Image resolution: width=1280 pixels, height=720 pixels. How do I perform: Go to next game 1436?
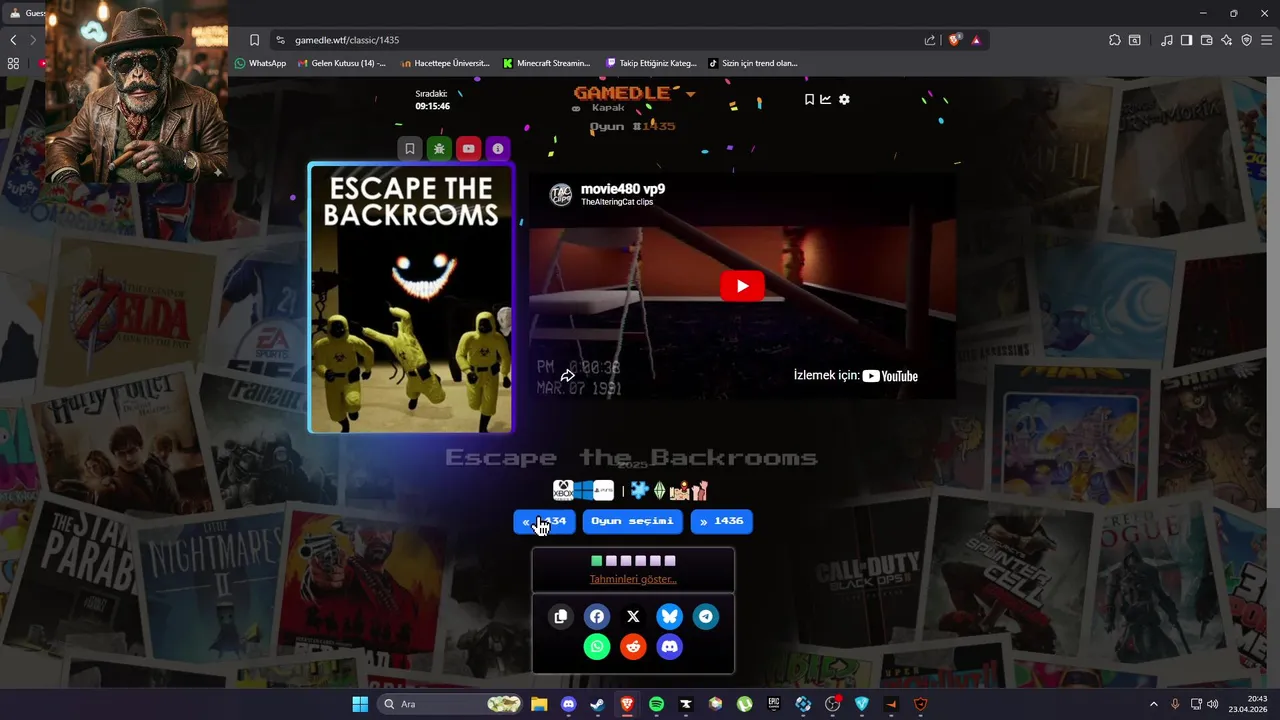(x=721, y=521)
